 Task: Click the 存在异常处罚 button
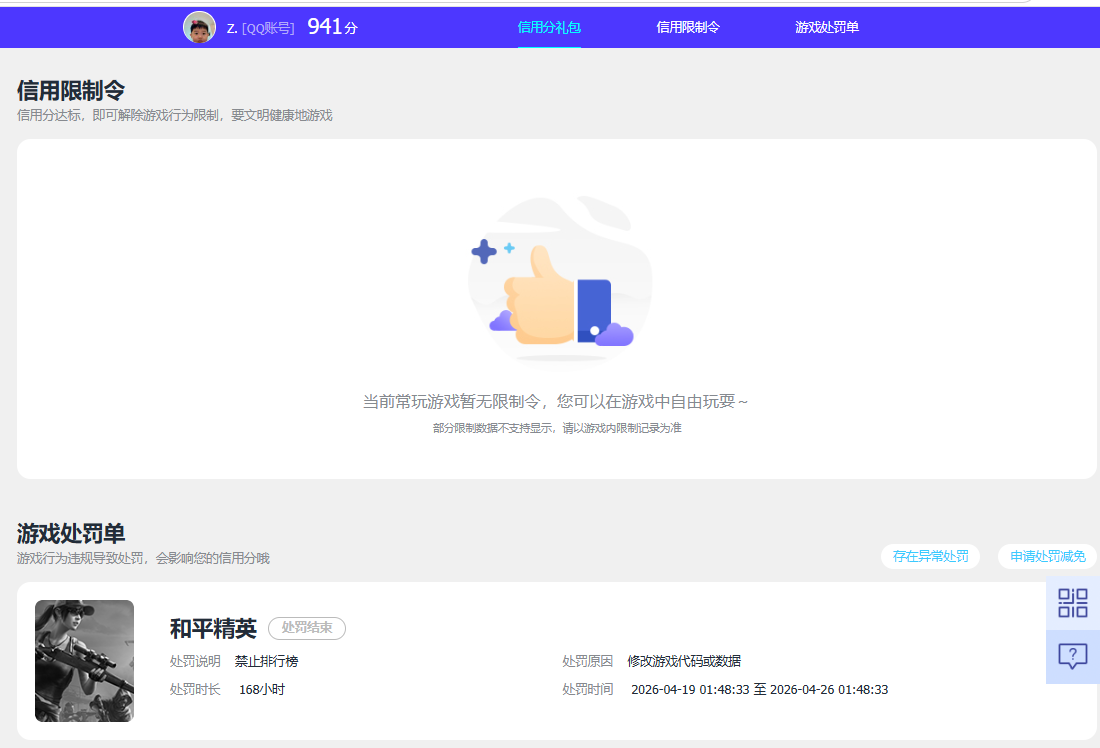930,556
